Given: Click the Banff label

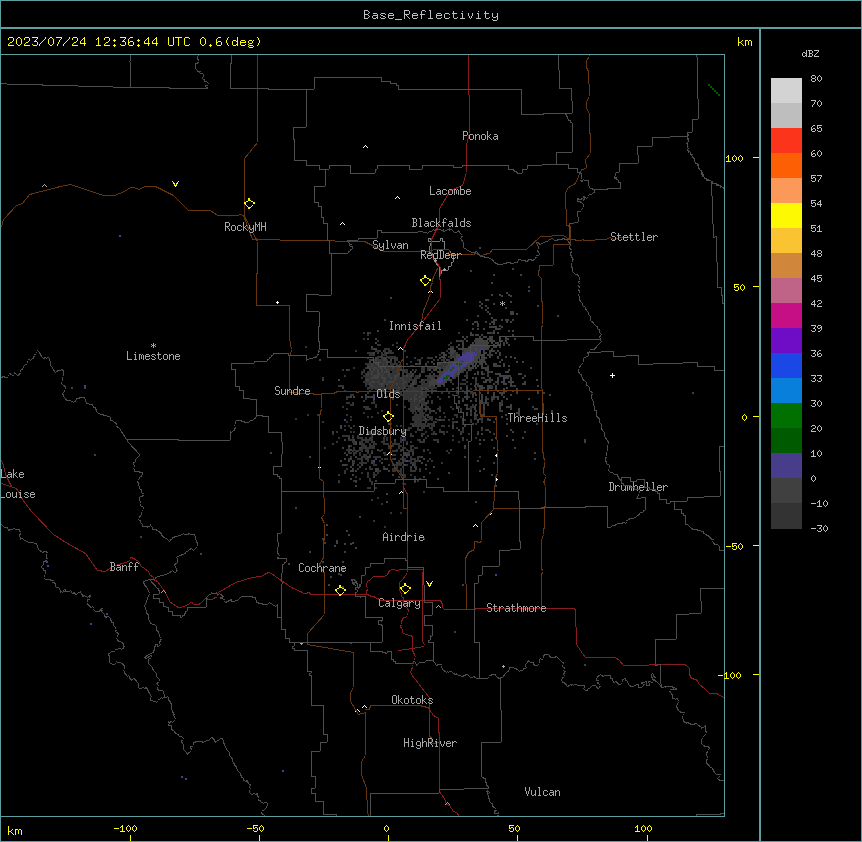Looking at the screenshot, I should coord(124,567).
